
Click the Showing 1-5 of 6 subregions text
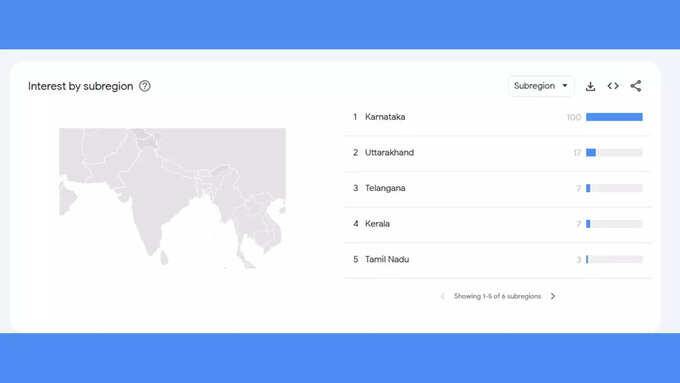(x=497, y=296)
